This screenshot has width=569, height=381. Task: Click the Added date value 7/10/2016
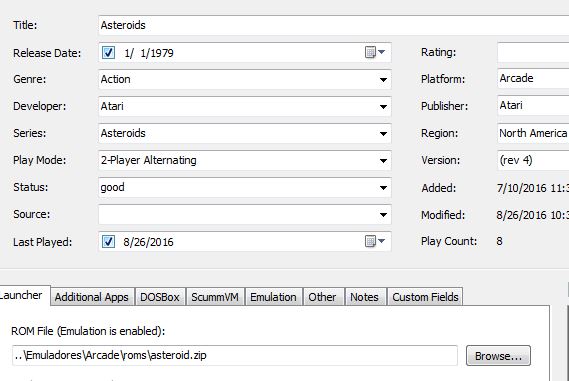tap(521, 188)
